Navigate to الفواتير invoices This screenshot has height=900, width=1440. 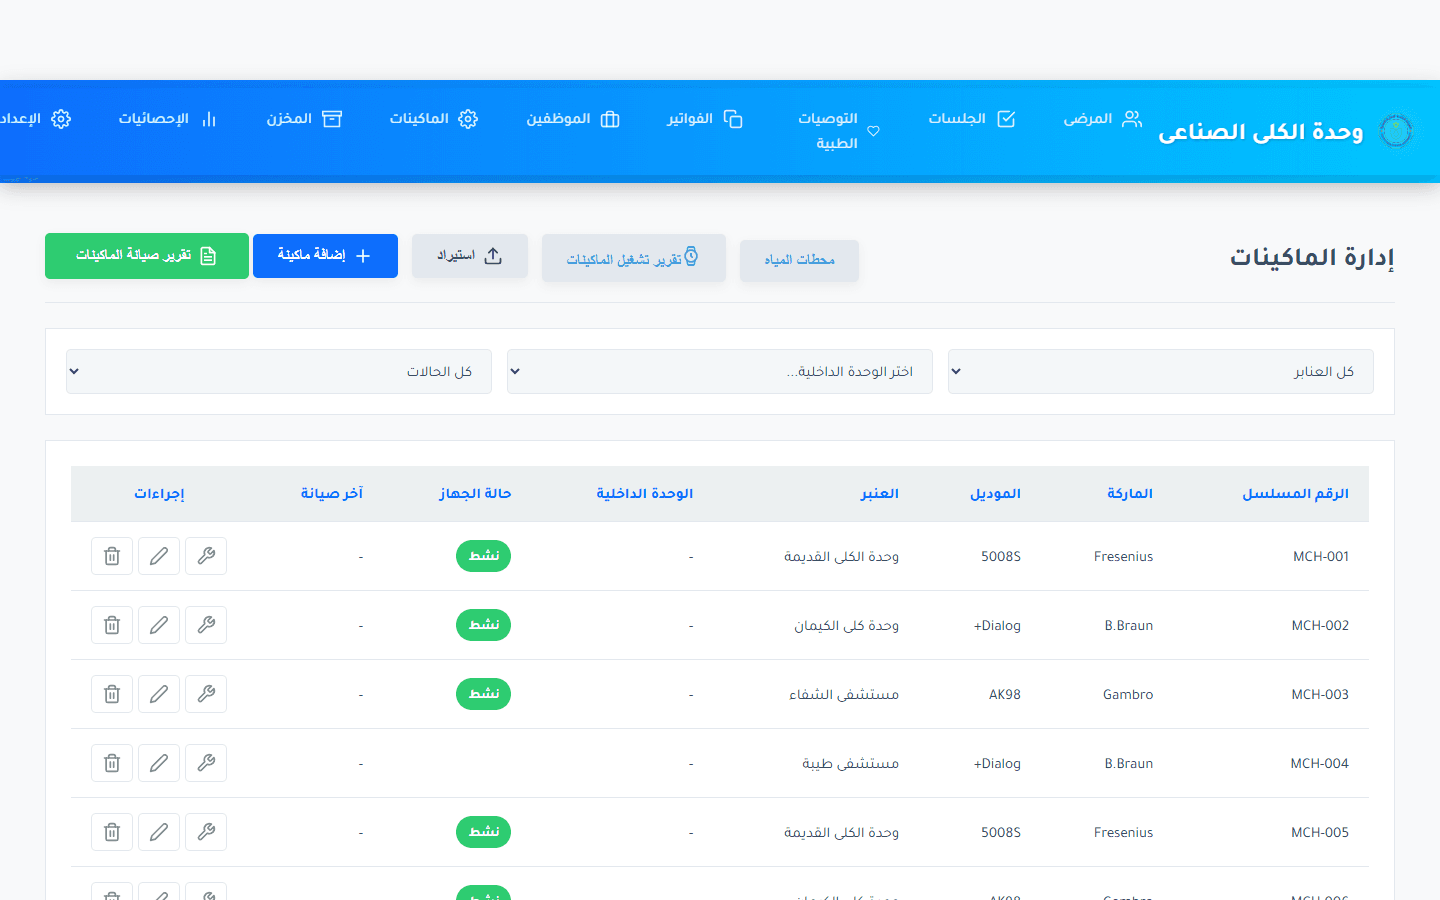pos(705,119)
